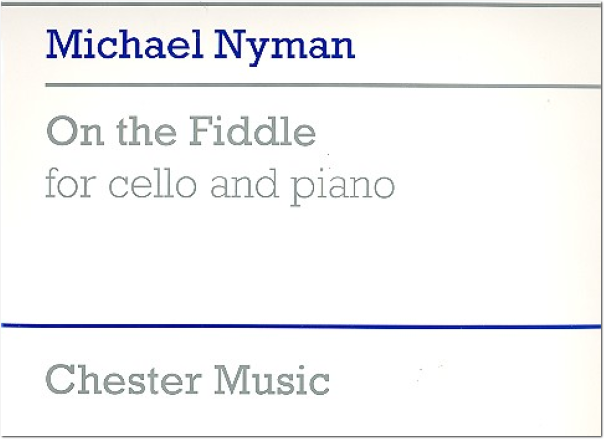Click the word "Chester" in the publisher name
Screen dimensions: 604x439
tap(123, 380)
